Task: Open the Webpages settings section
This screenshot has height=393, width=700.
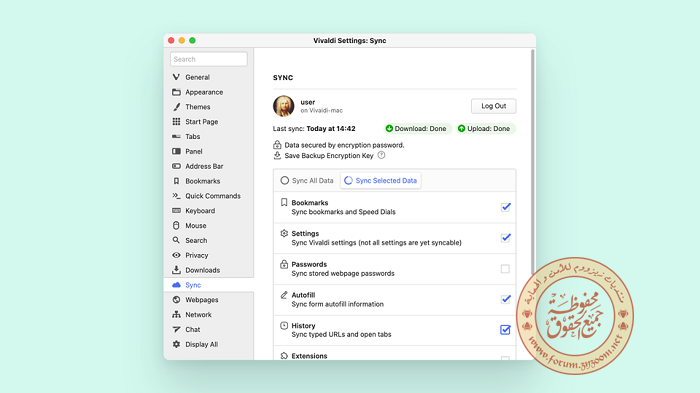Action: tap(208, 300)
